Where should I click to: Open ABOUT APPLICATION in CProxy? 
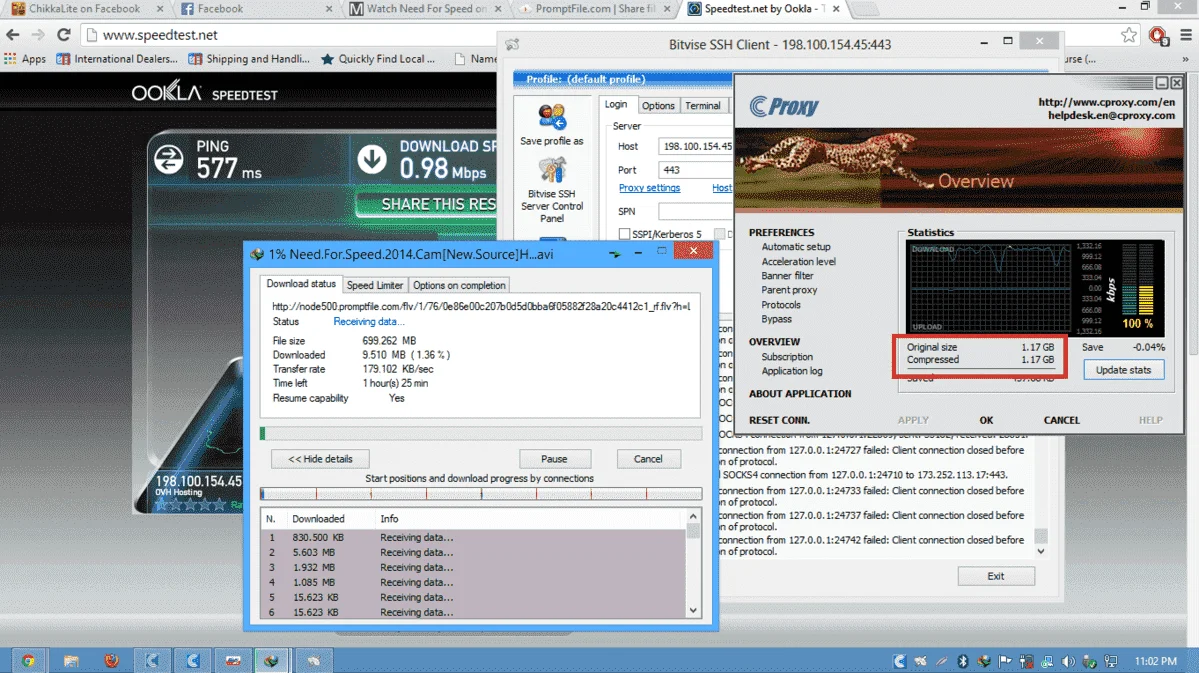pyautogui.click(x=800, y=394)
